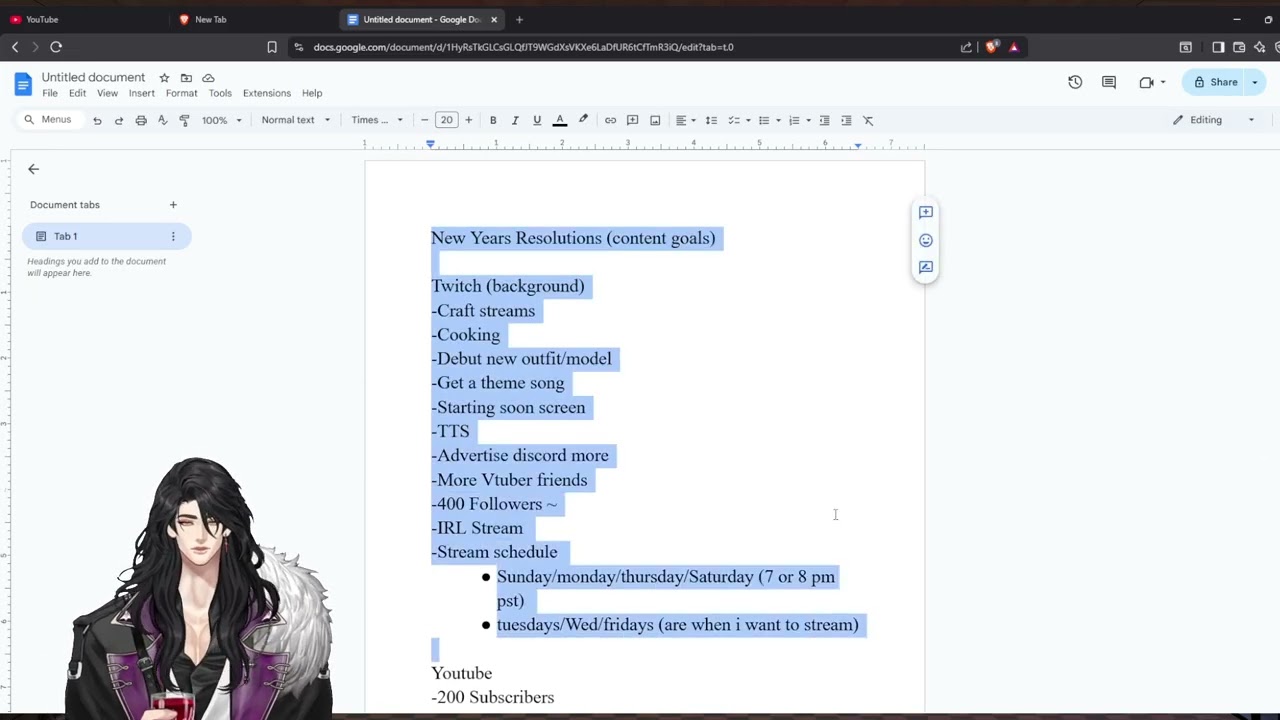This screenshot has width=1280, height=720.
Task: Toggle underline formatting
Action: 537,120
